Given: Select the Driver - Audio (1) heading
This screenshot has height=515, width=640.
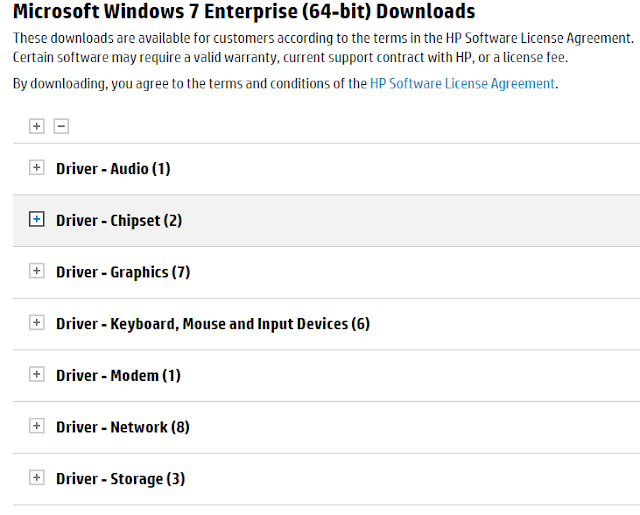Looking at the screenshot, I should click(x=113, y=169).
